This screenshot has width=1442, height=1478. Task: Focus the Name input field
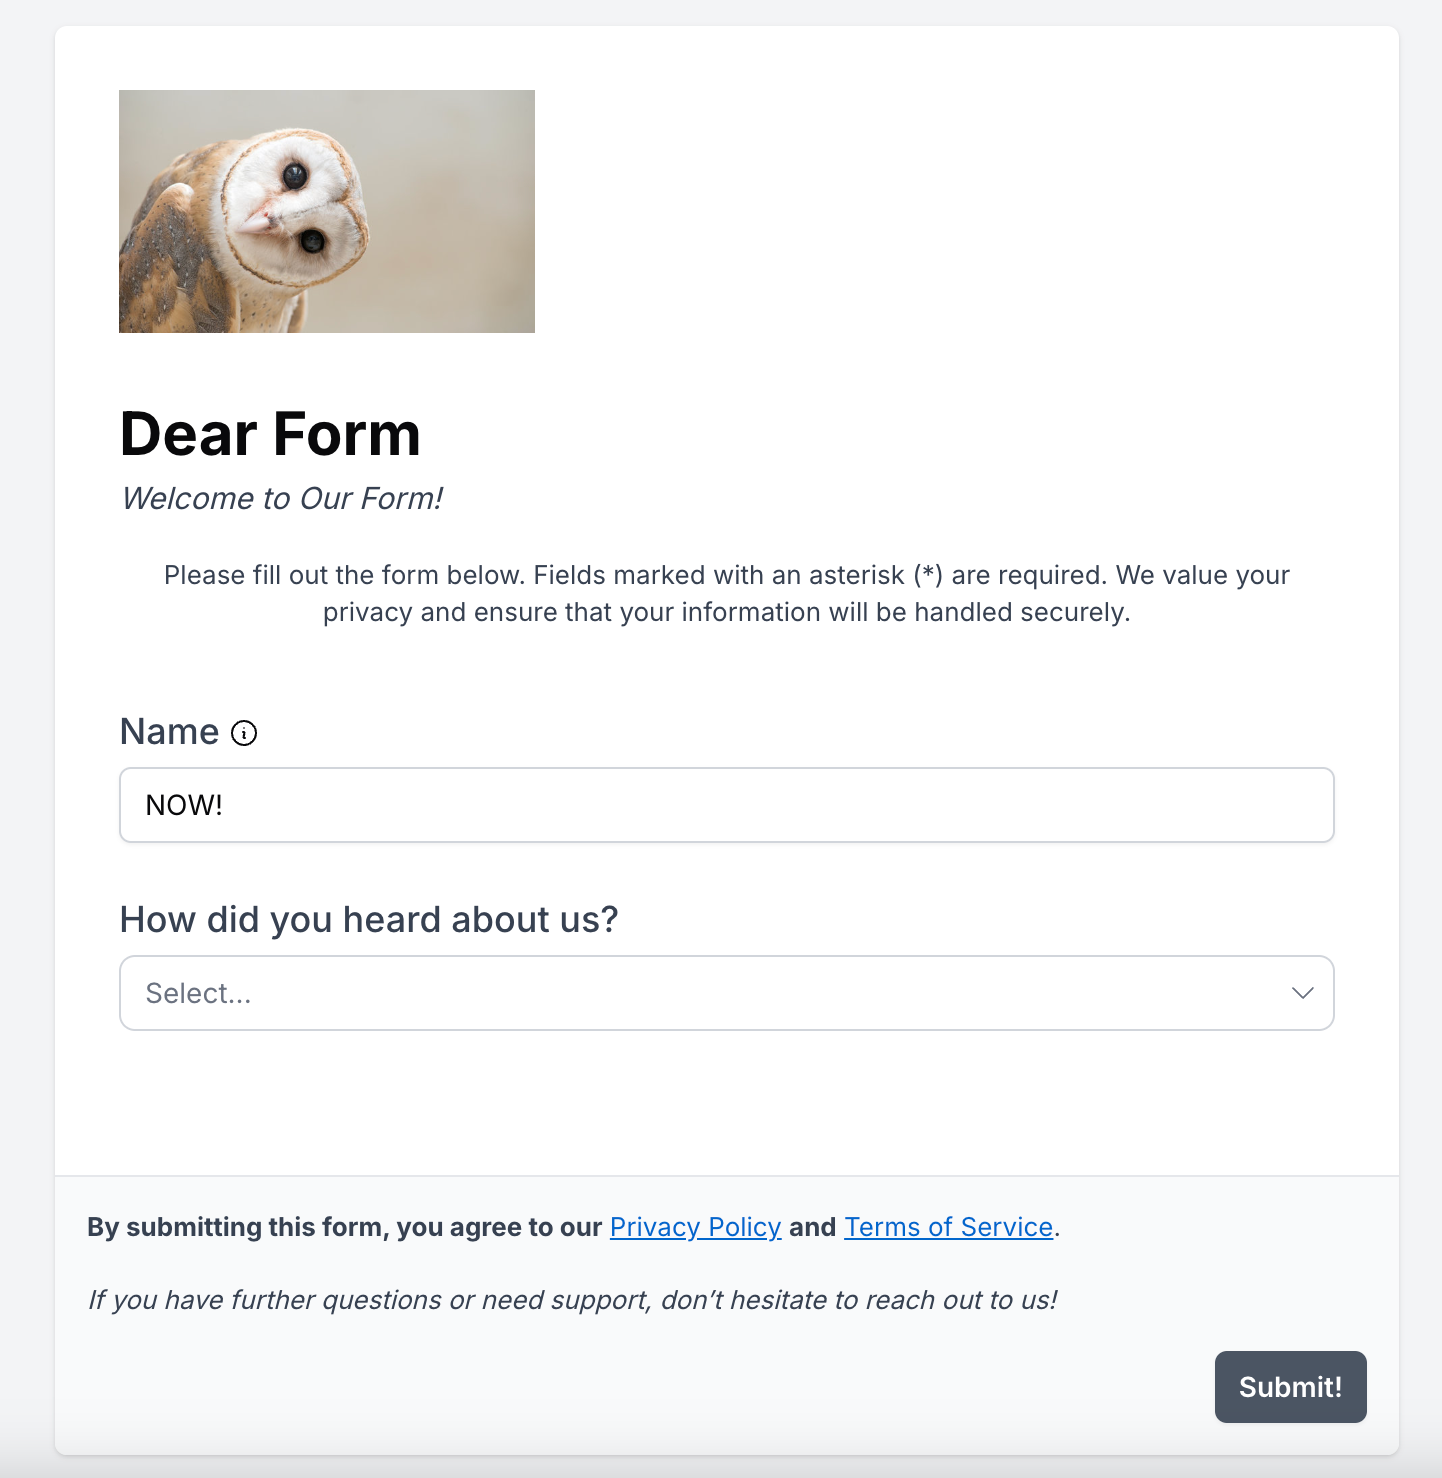(x=727, y=805)
